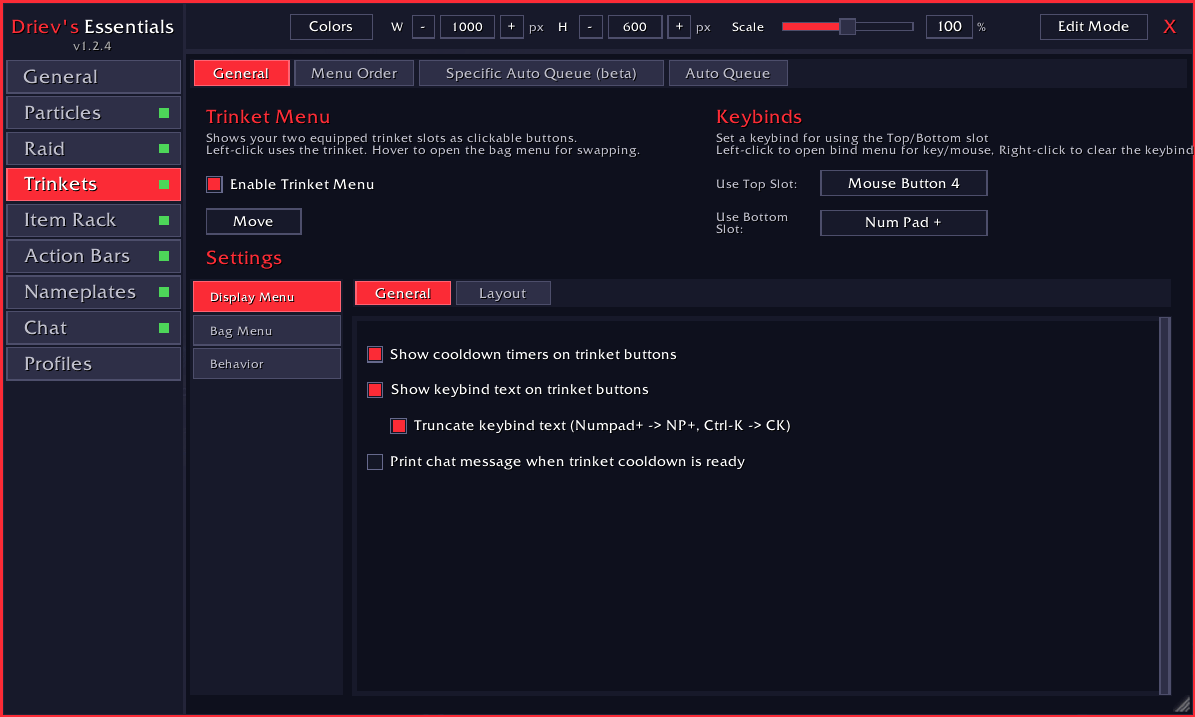The width and height of the screenshot is (1195, 717).
Task: Switch to the Menu Order tab
Action: pyautogui.click(x=354, y=73)
